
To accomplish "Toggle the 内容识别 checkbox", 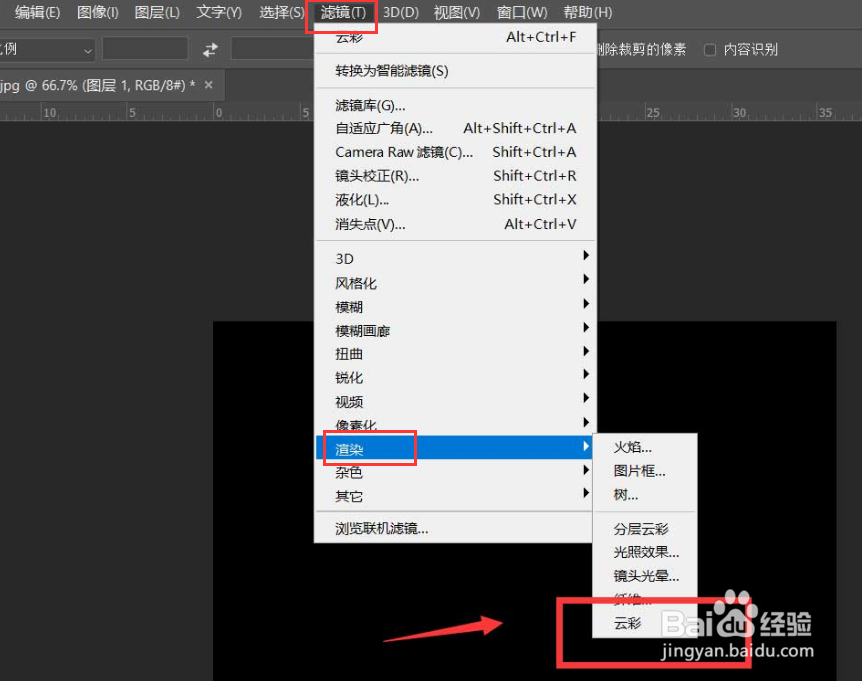I will [x=710, y=50].
